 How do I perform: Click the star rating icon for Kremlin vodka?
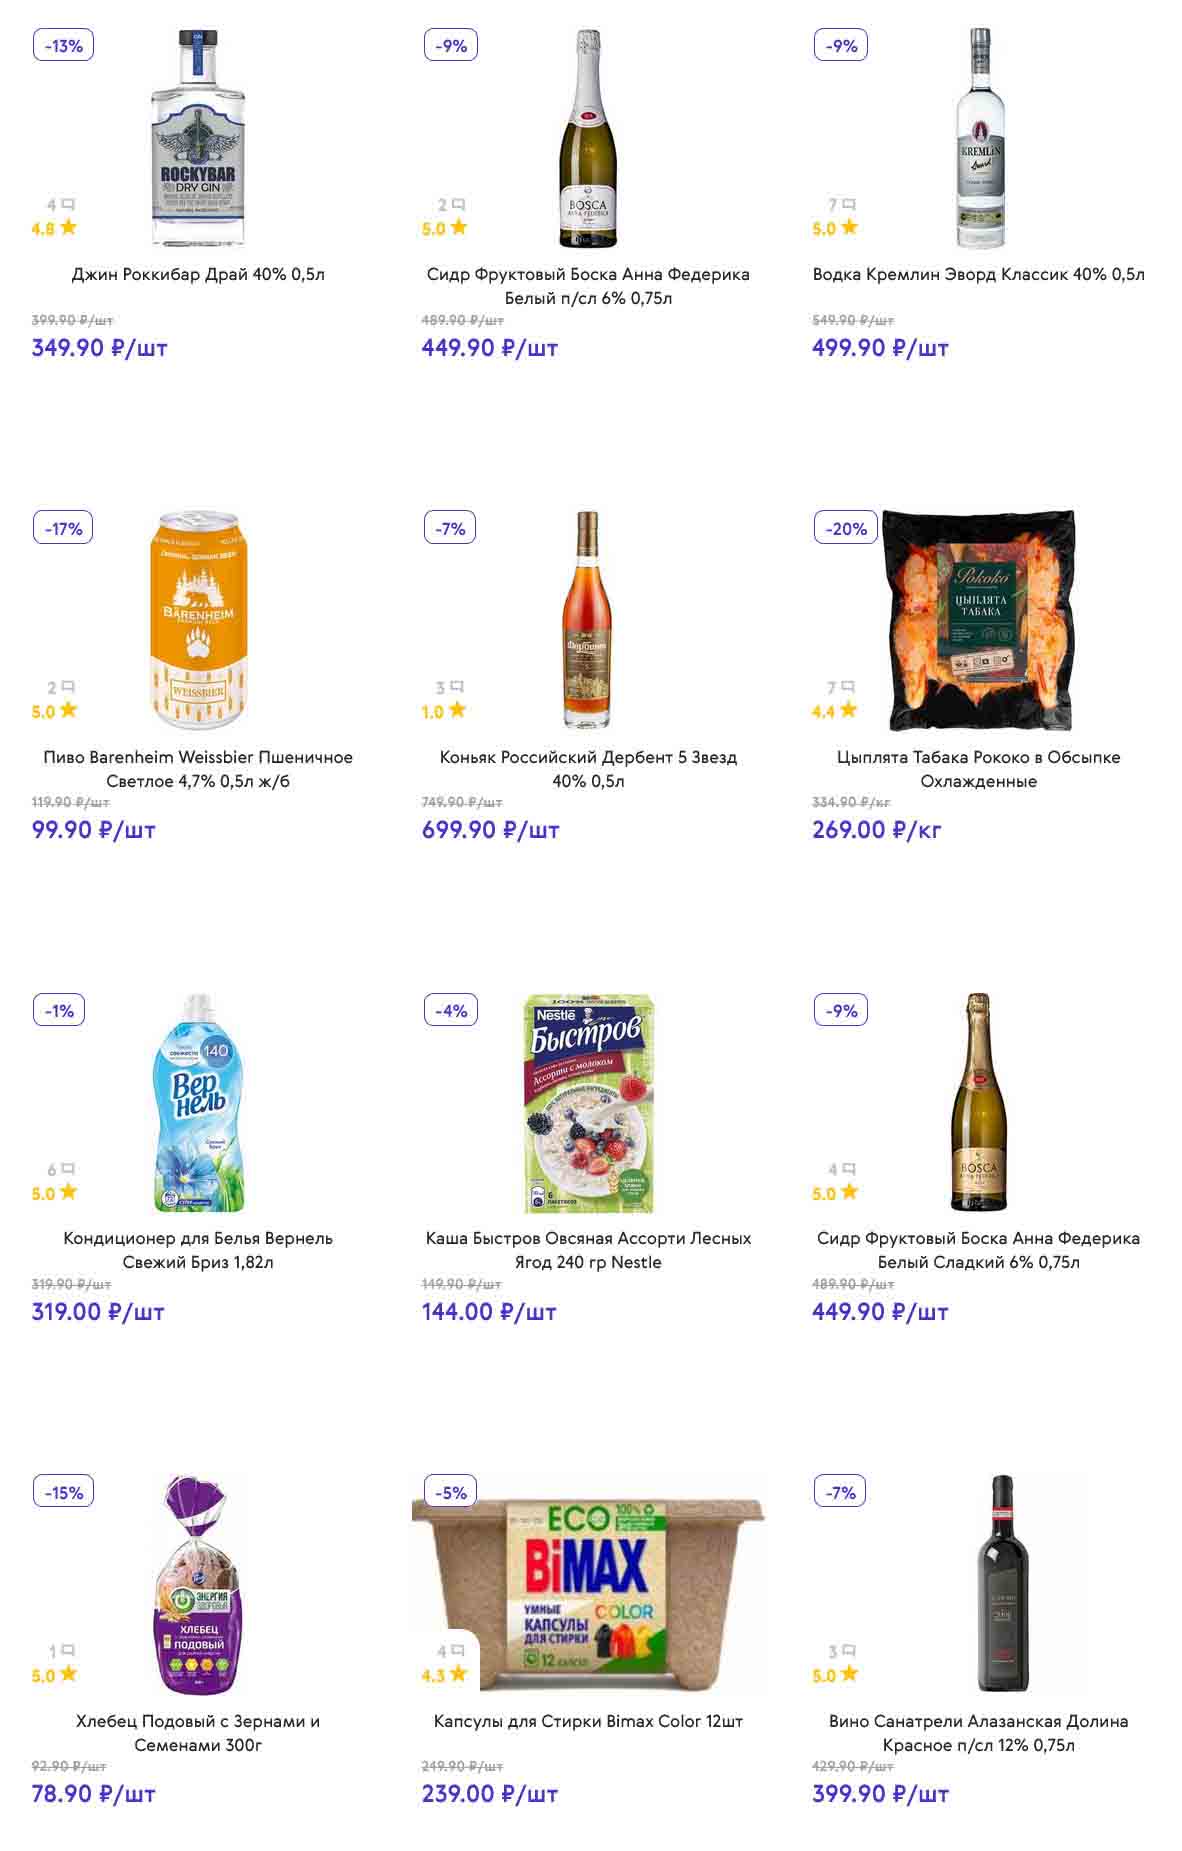(849, 227)
